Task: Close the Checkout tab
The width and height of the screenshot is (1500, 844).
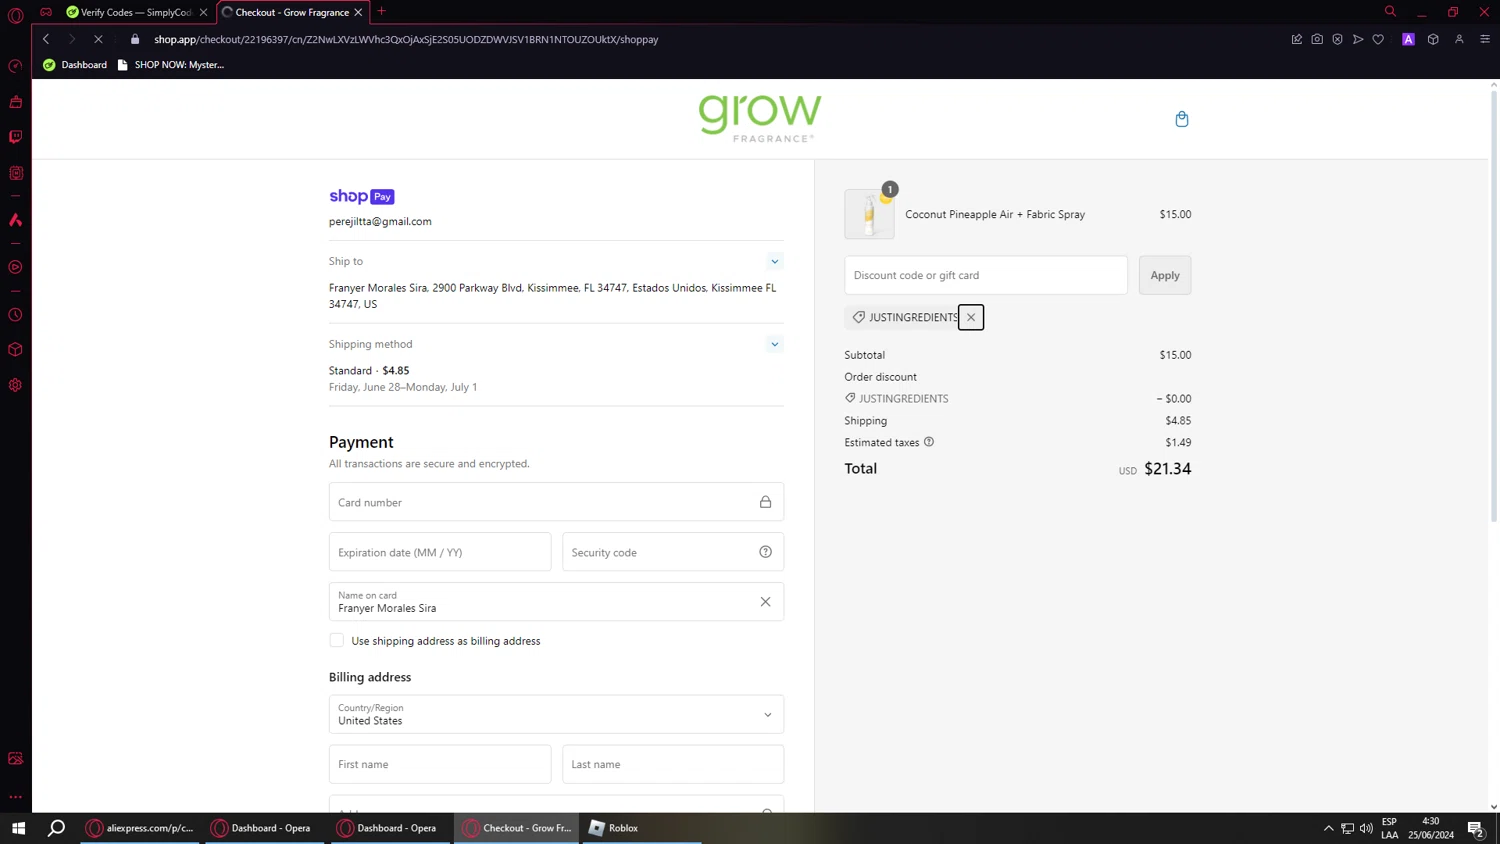Action: [x=358, y=12]
